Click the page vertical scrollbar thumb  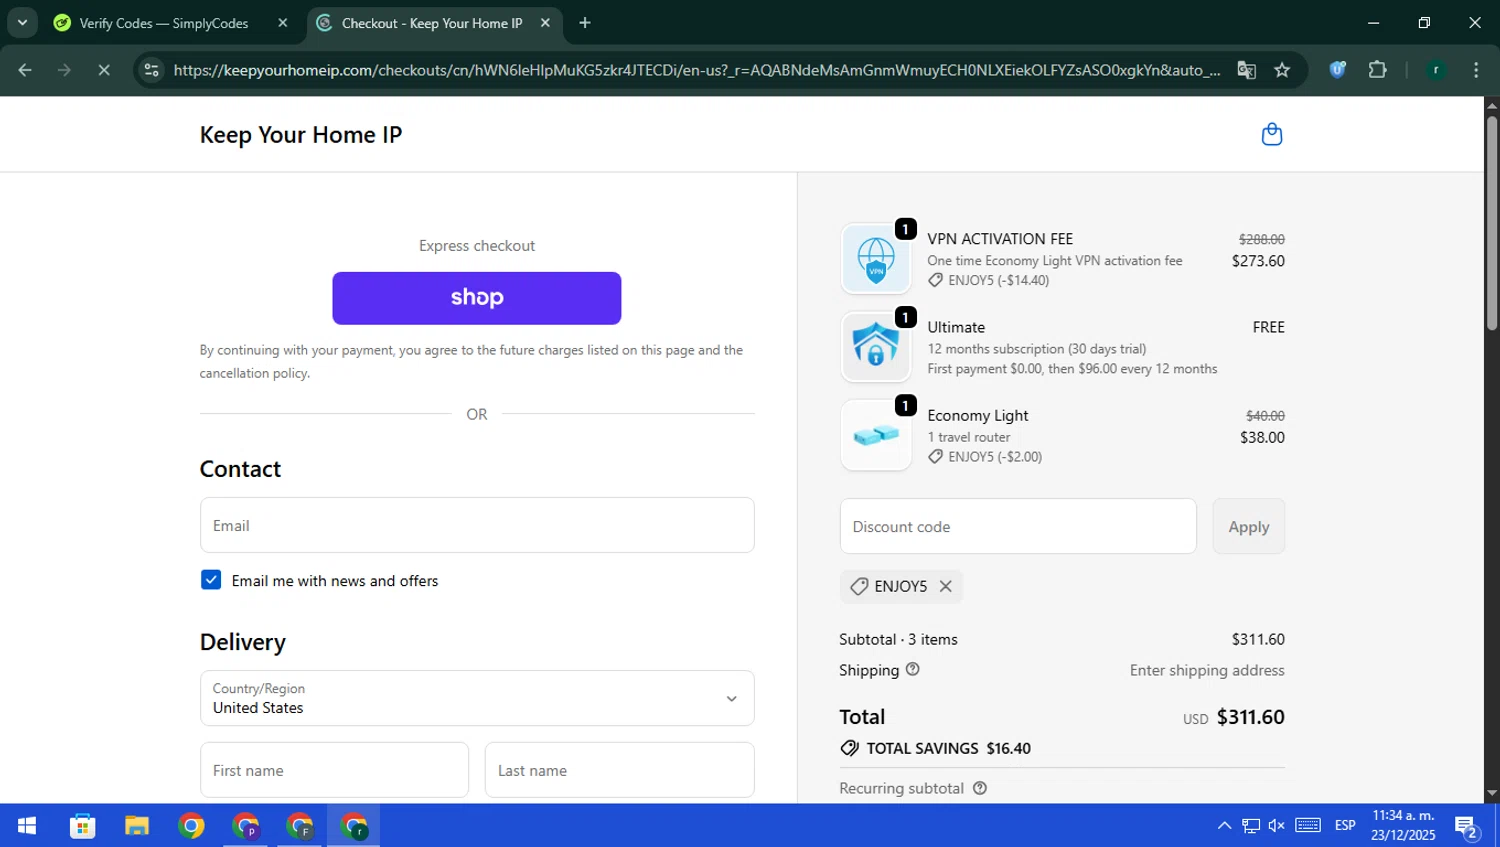pos(1491,223)
